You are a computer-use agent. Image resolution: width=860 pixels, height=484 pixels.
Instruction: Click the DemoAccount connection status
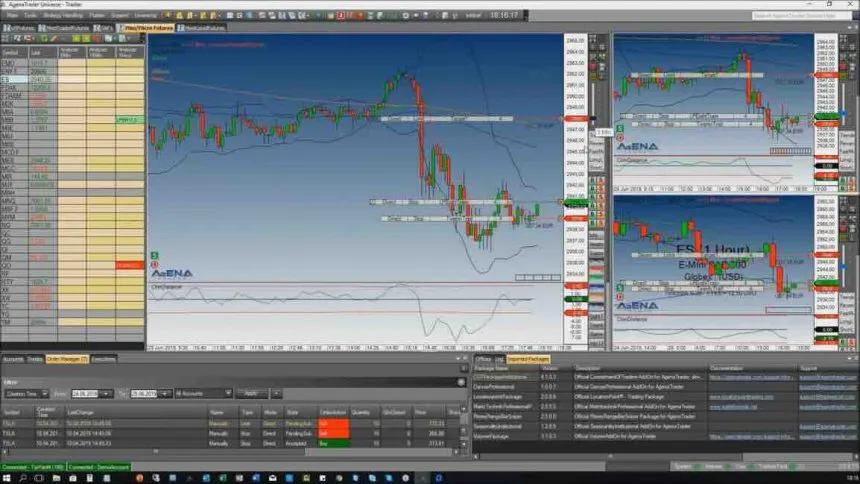[x=99, y=467]
